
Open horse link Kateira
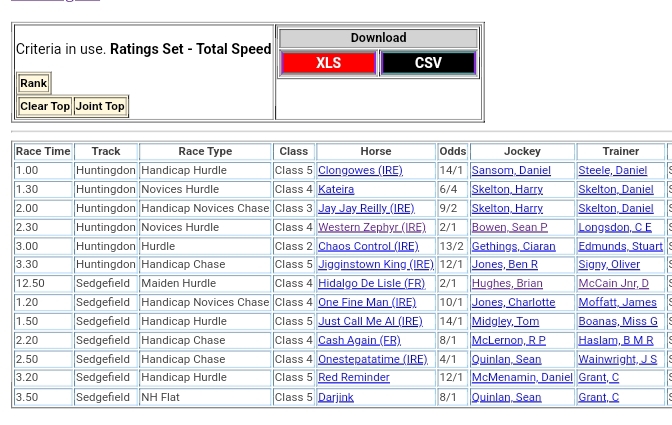pos(335,189)
